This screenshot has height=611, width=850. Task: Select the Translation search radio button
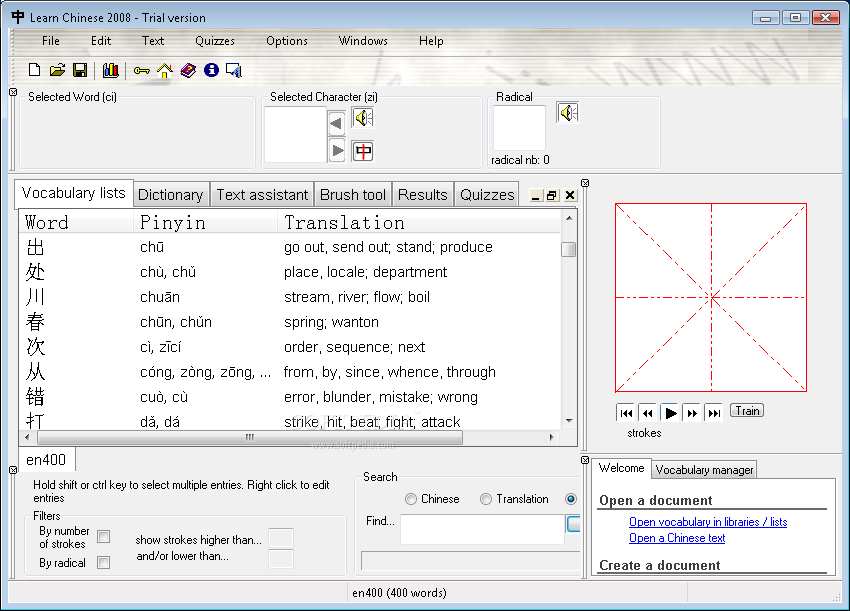coord(486,499)
